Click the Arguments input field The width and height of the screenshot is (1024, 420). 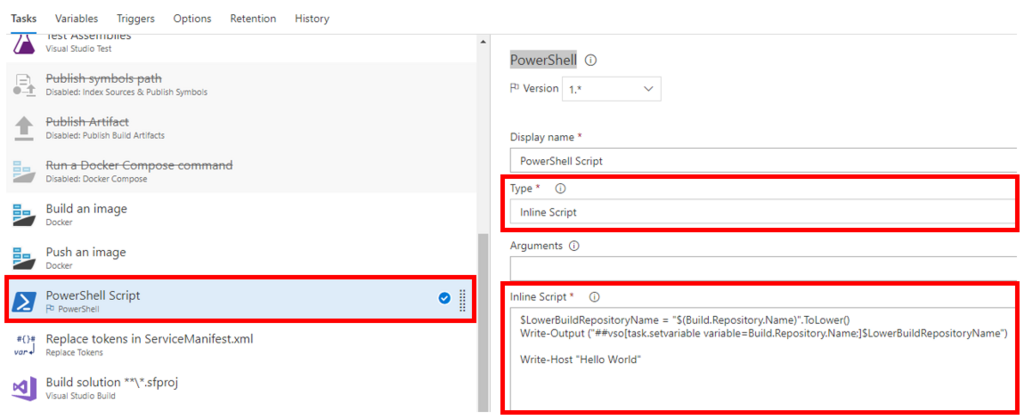pyautogui.click(x=763, y=270)
